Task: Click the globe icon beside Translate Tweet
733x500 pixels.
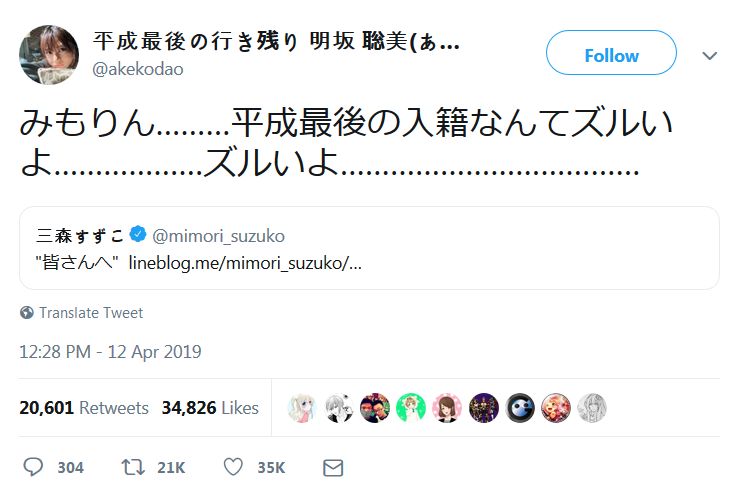Action: (27, 313)
